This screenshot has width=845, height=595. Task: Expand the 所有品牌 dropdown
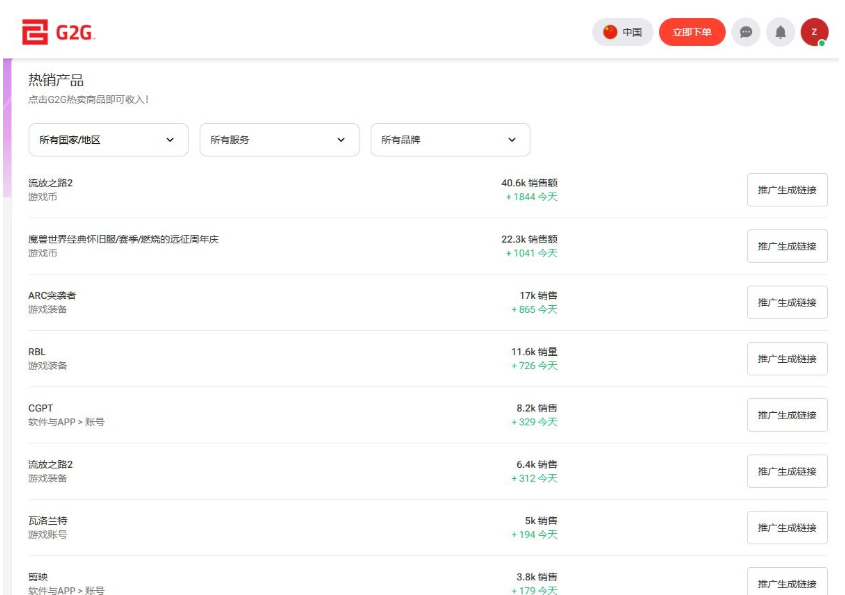(x=451, y=140)
